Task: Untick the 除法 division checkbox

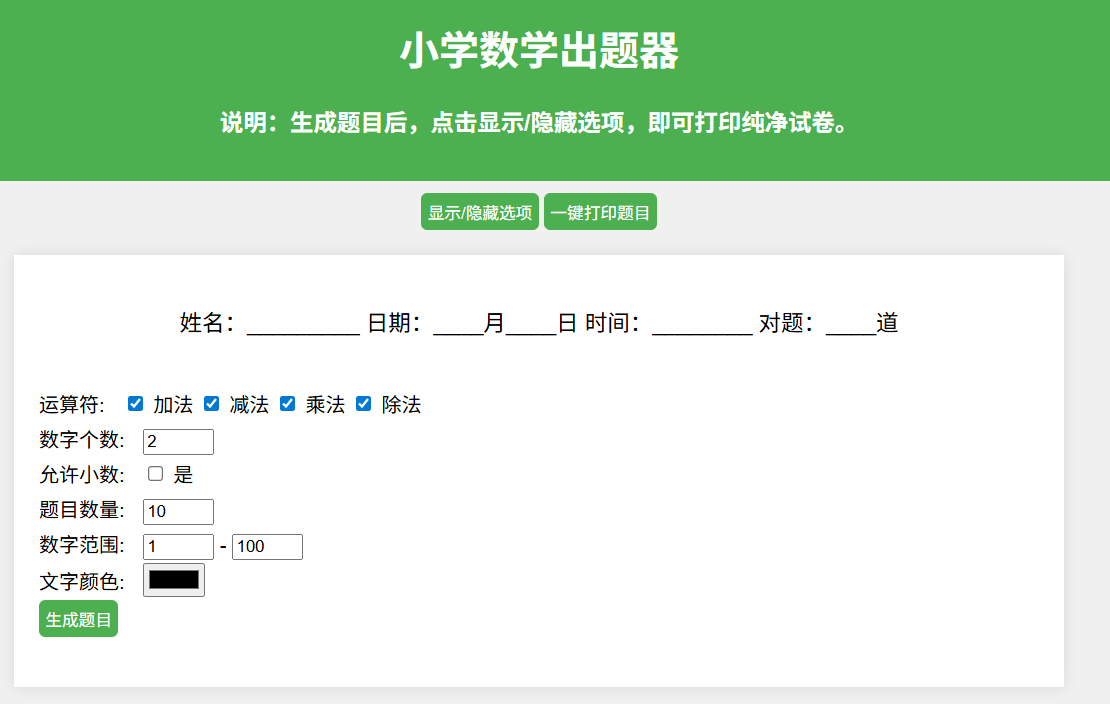Action: pyautogui.click(x=364, y=404)
